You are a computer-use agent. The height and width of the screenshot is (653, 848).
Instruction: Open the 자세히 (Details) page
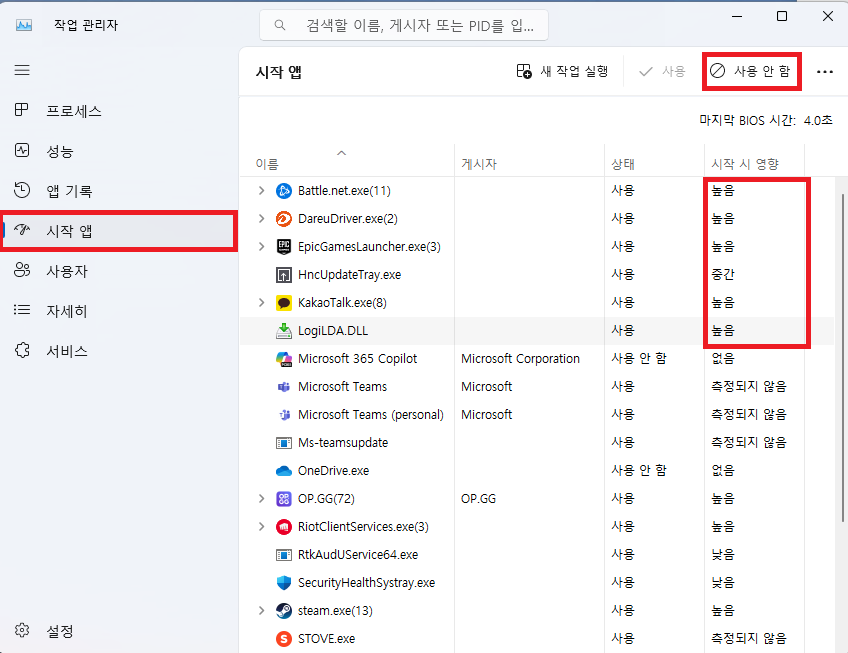click(119, 311)
